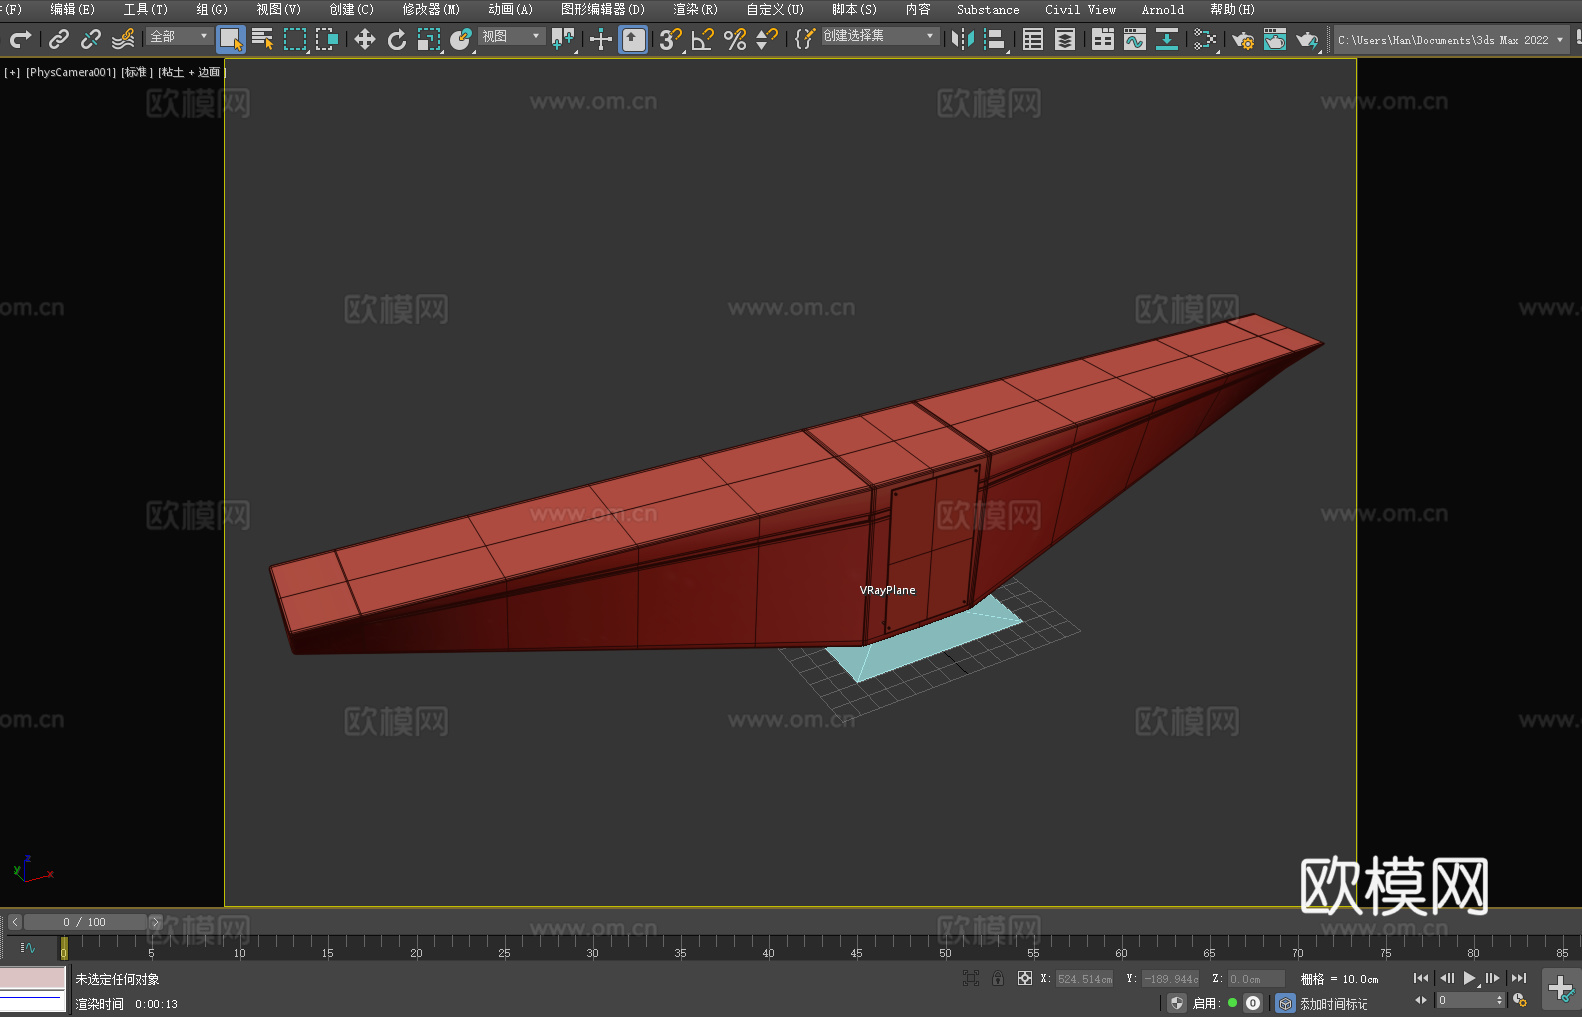Click time slider handle '0 / 100'

pyautogui.click(x=85, y=922)
